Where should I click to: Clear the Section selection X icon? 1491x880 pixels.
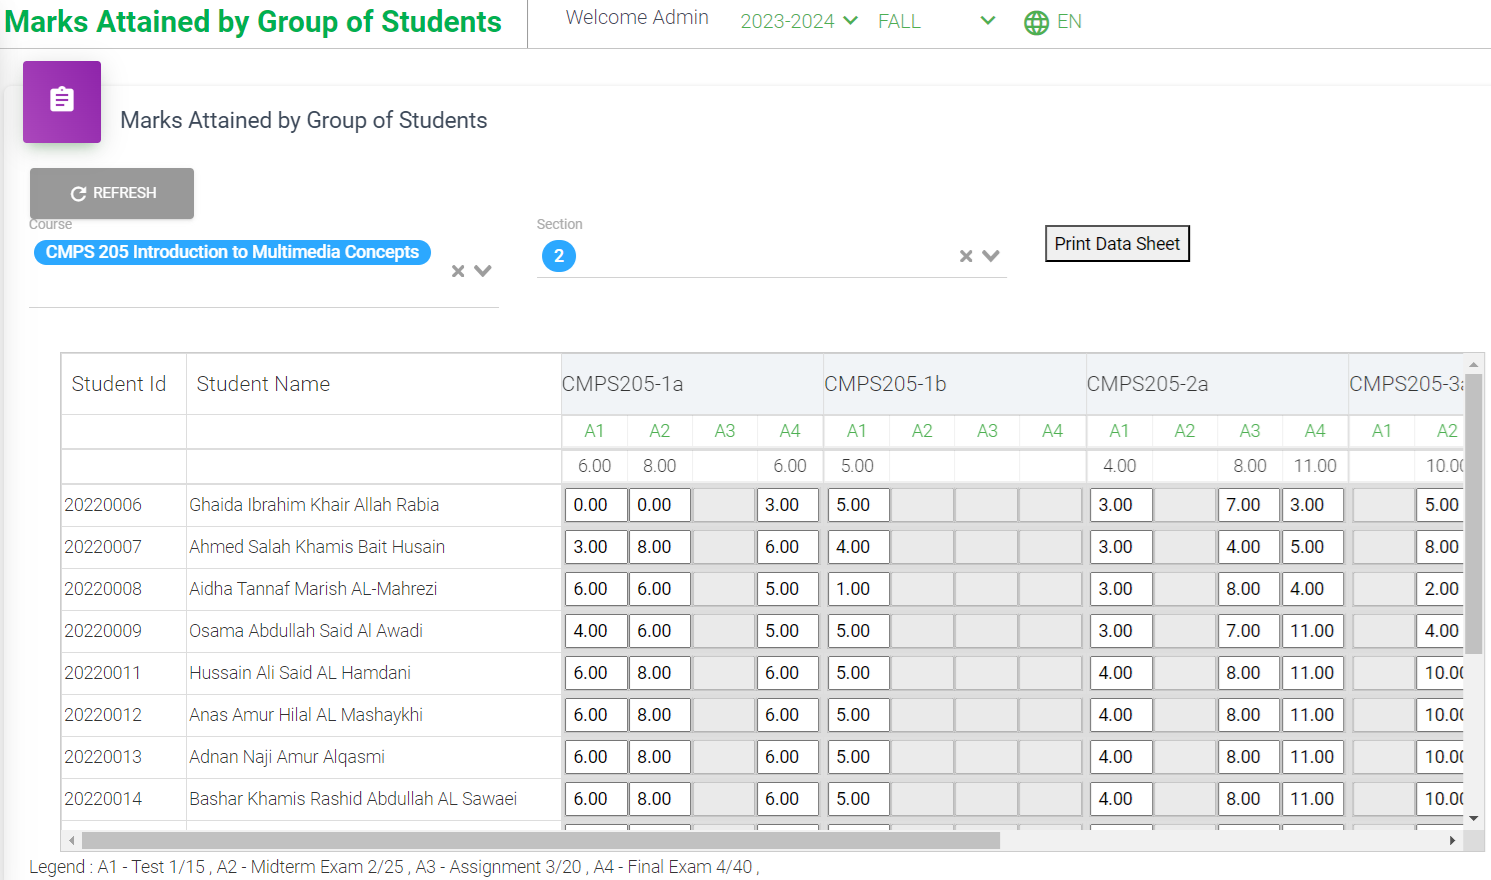coord(966,256)
